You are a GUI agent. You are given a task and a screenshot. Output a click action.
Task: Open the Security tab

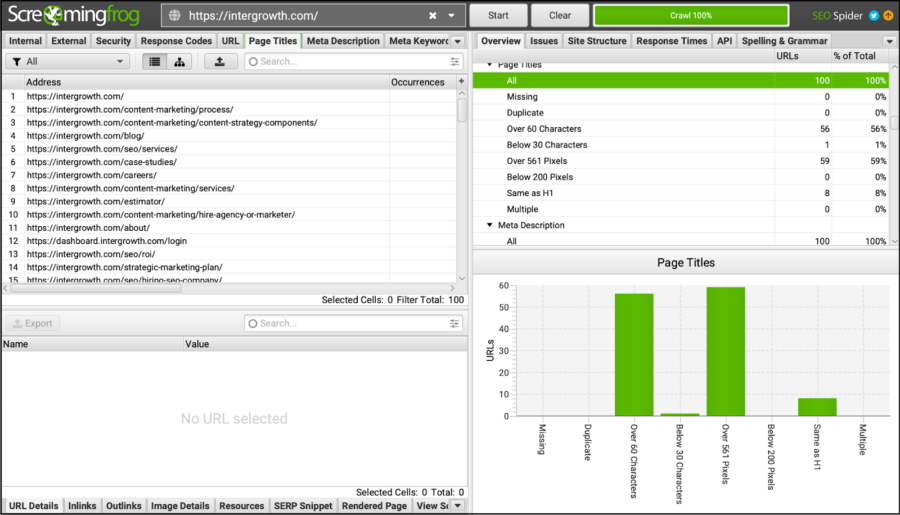pyautogui.click(x=113, y=41)
